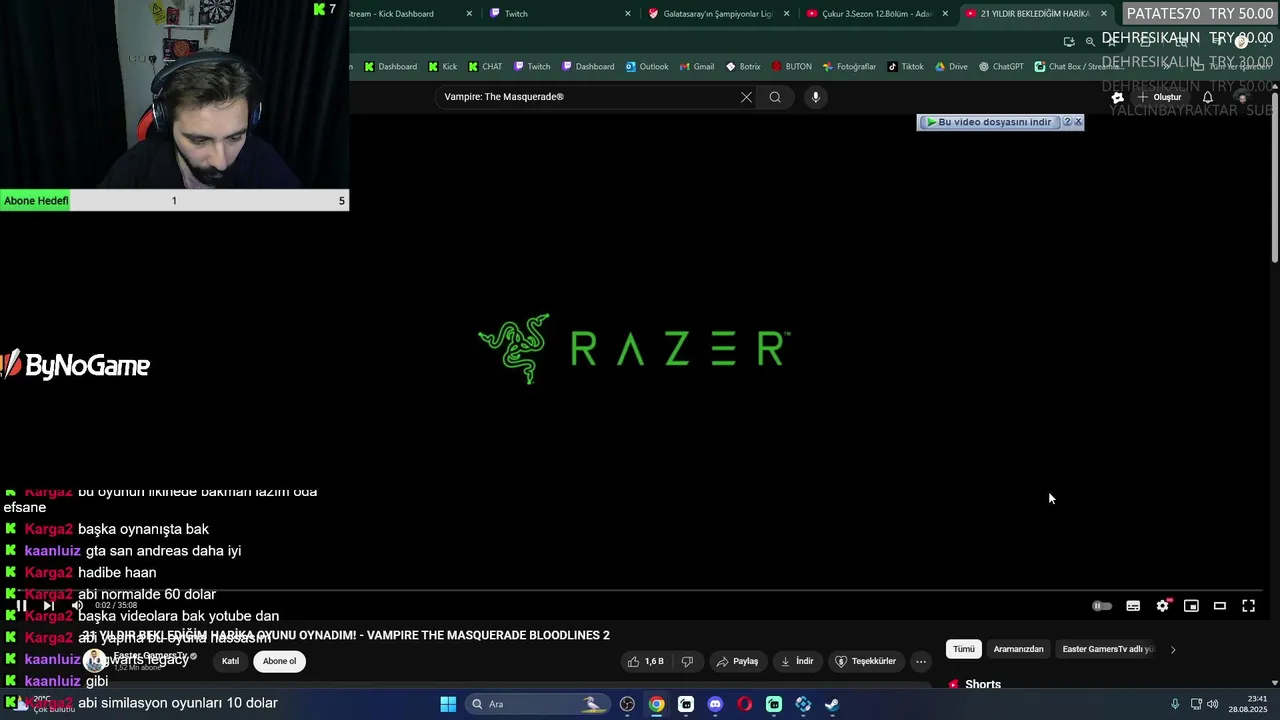
Task: Click the browser zoom magnifier icon
Action: (x=1090, y=42)
